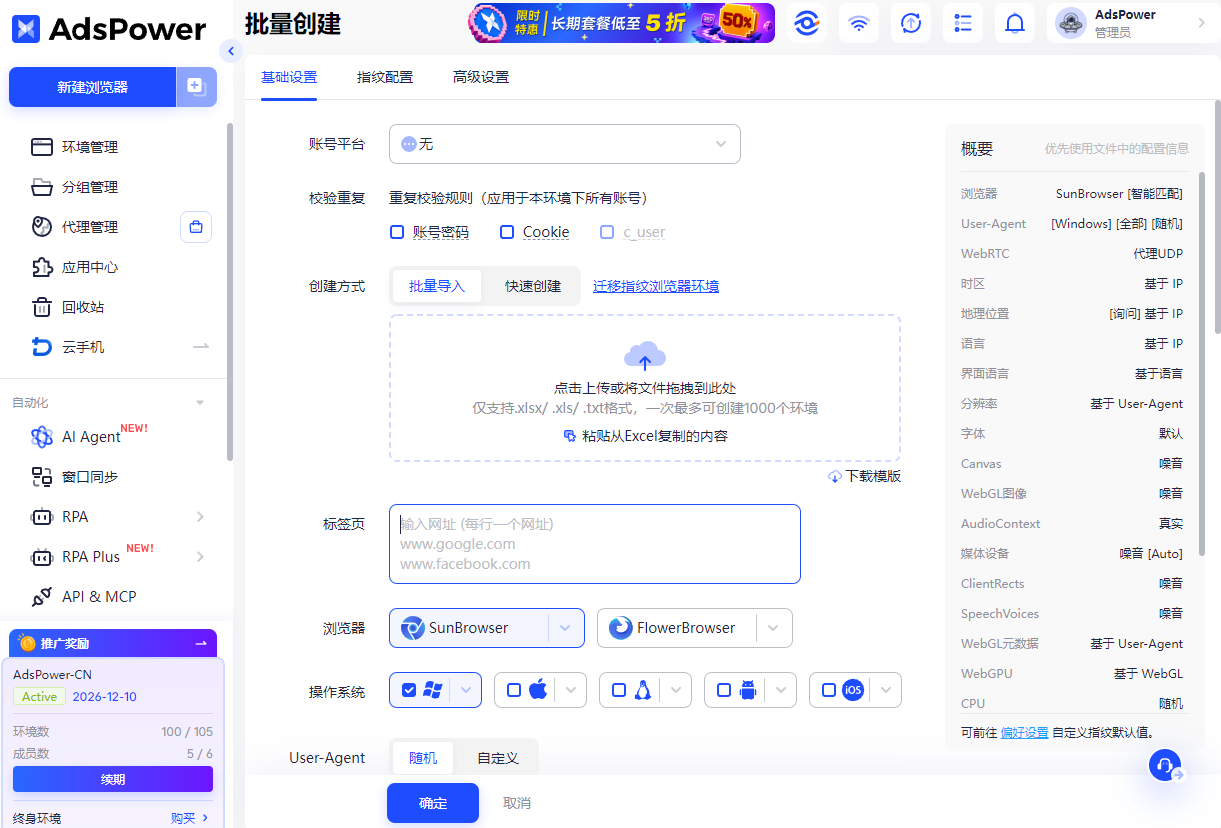The image size is (1221, 828).
Task: Expand the RPA submenu
Action: tap(200, 517)
